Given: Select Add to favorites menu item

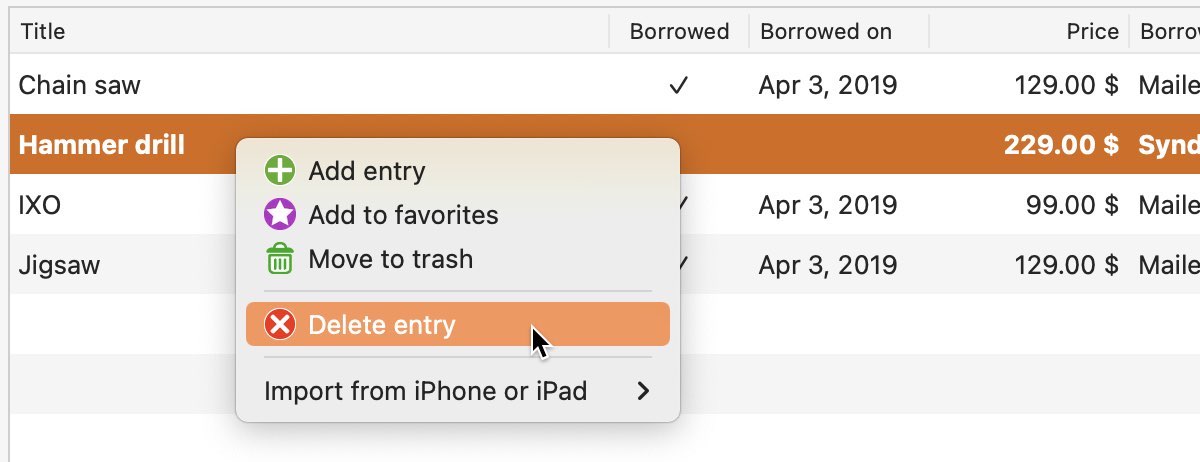Looking at the screenshot, I should click(x=403, y=215).
